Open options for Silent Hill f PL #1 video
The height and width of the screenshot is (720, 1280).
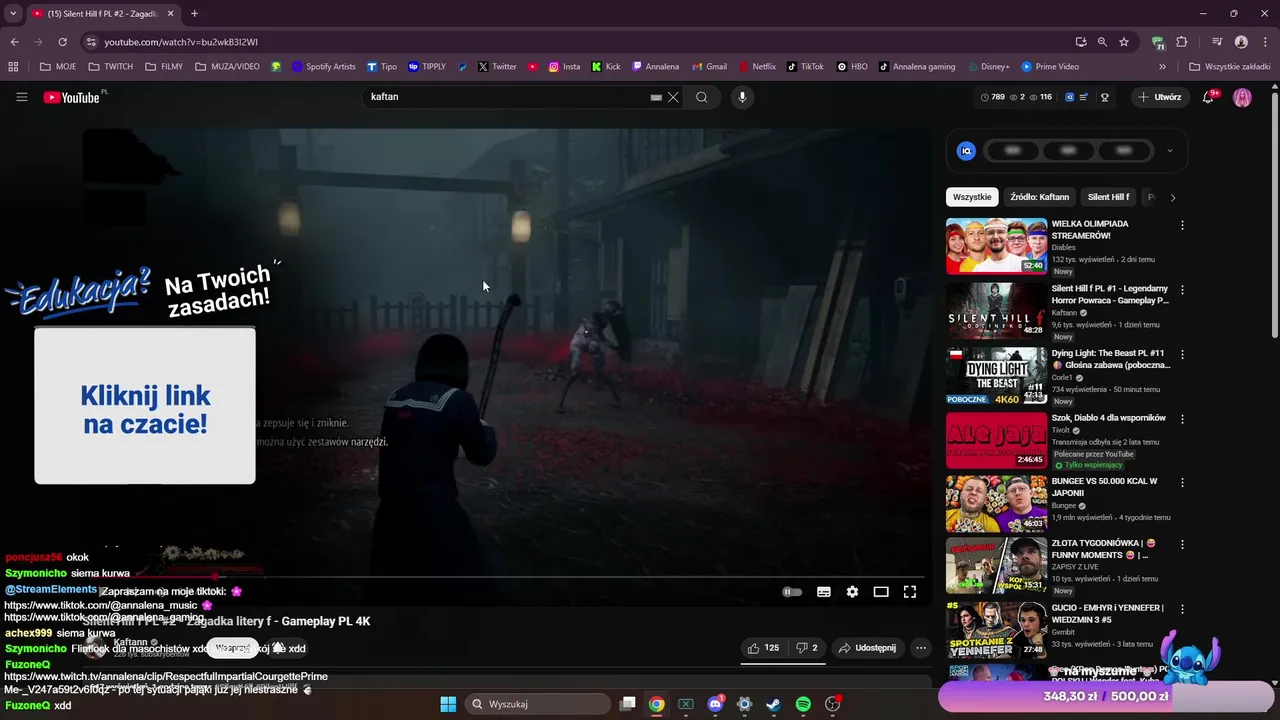click(x=1182, y=290)
